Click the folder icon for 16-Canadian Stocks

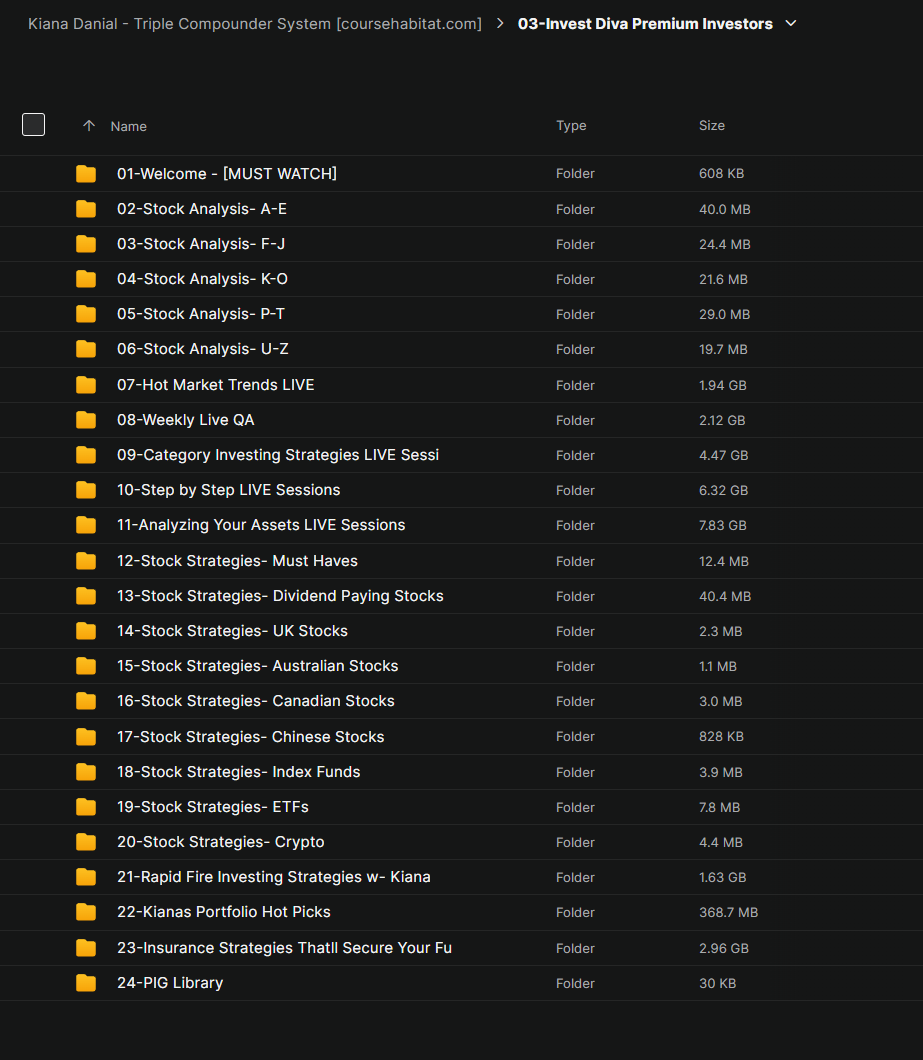[86, 702]
